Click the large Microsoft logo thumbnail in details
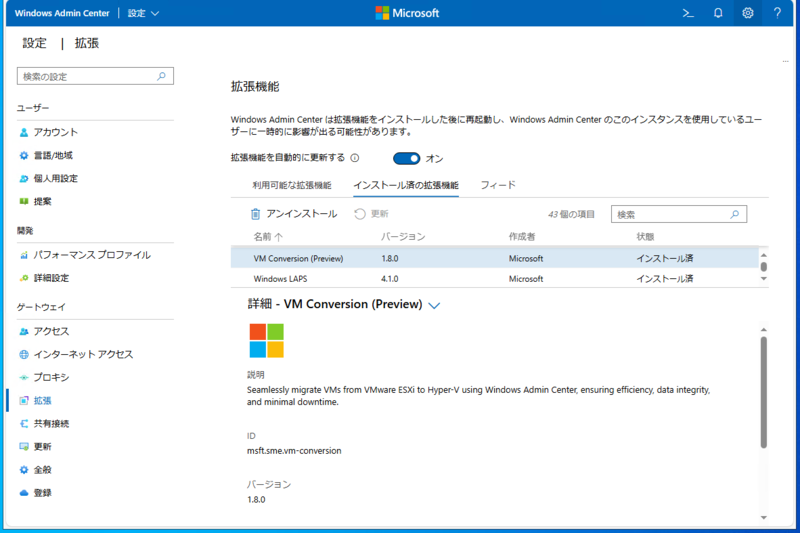Viewport: 800px width, 533px height. coord(266,341)
